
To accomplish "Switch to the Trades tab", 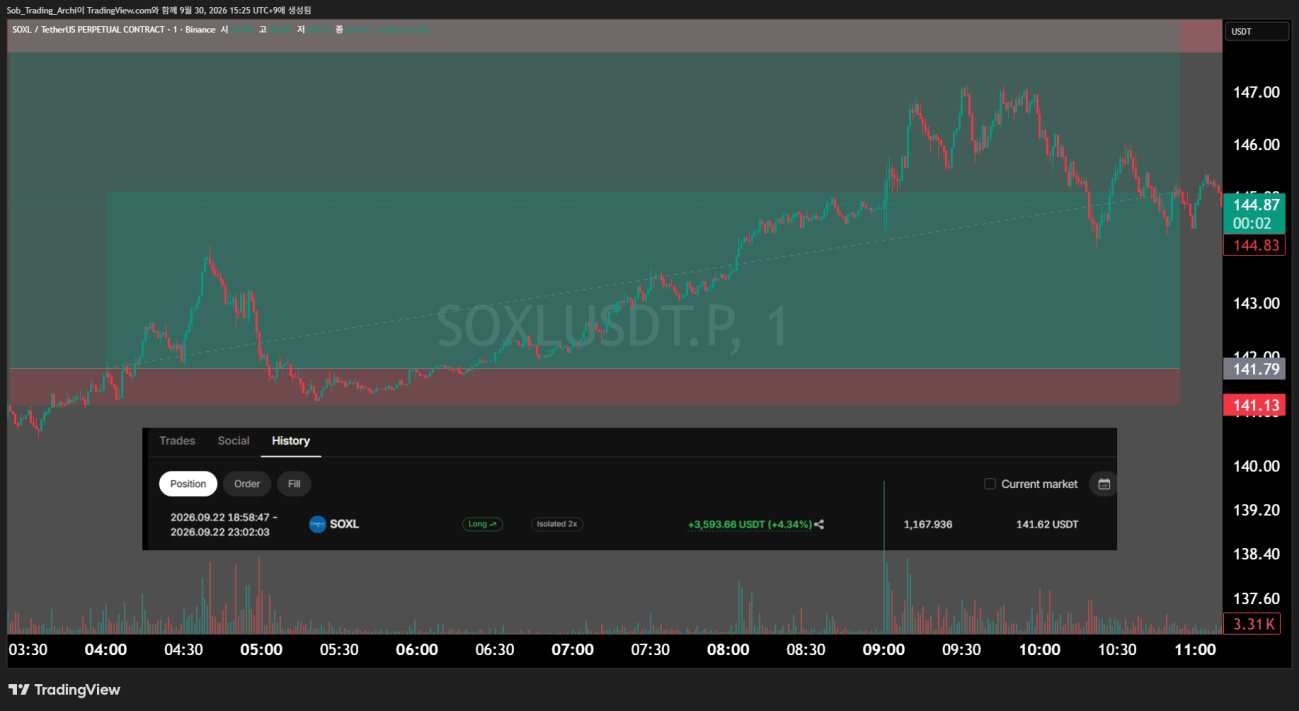I will point(177,441).
